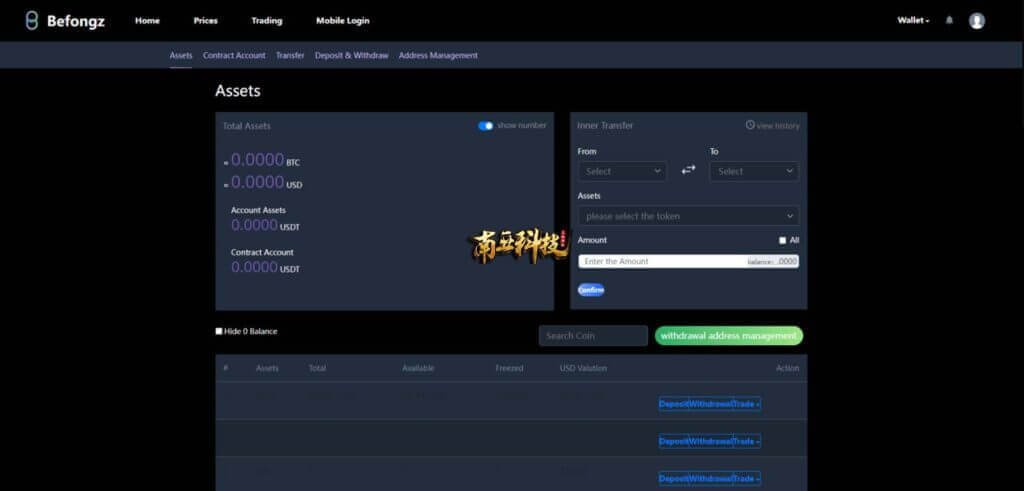Switch to Contract Account tab
1024x491 pixels.
(234, 55)
